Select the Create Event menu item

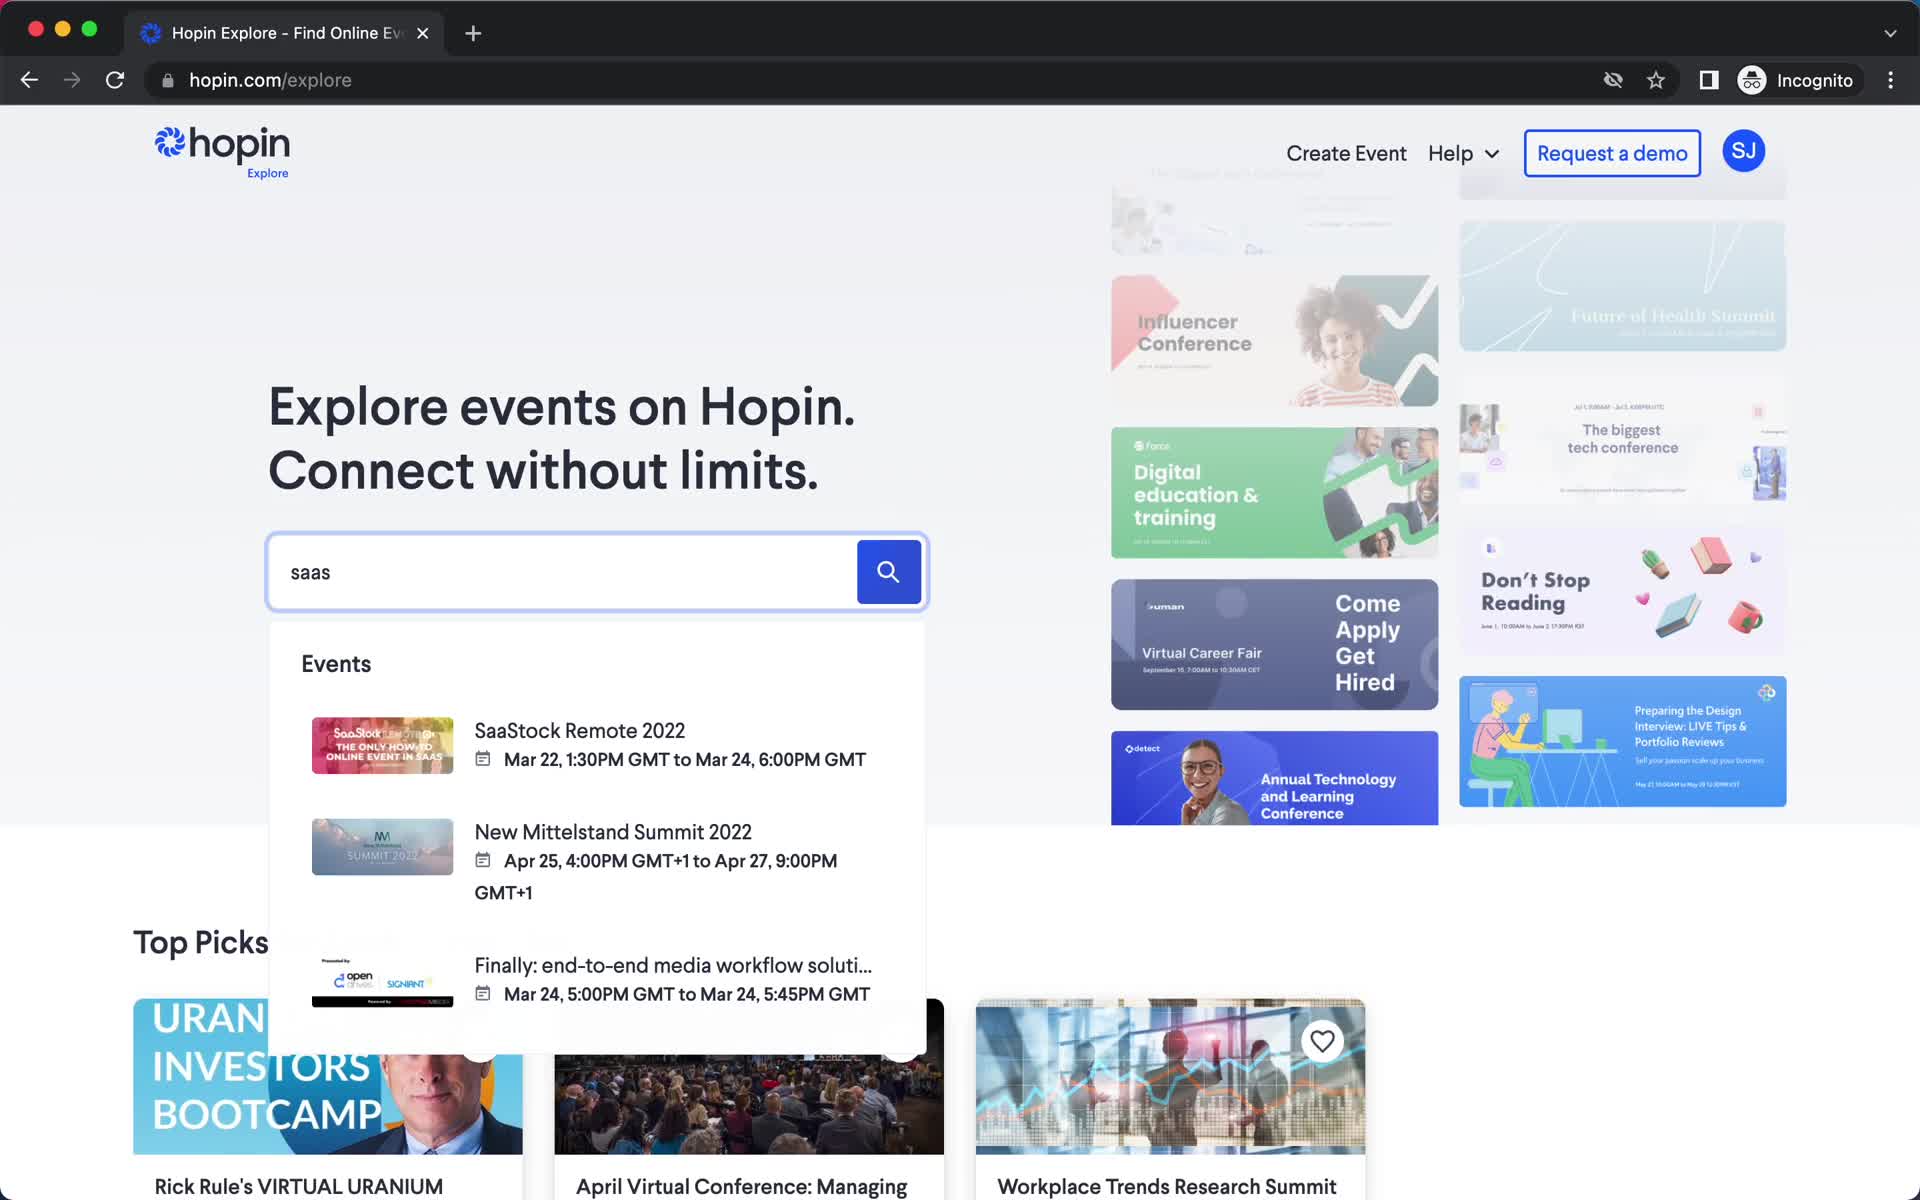click(1346, 152)
